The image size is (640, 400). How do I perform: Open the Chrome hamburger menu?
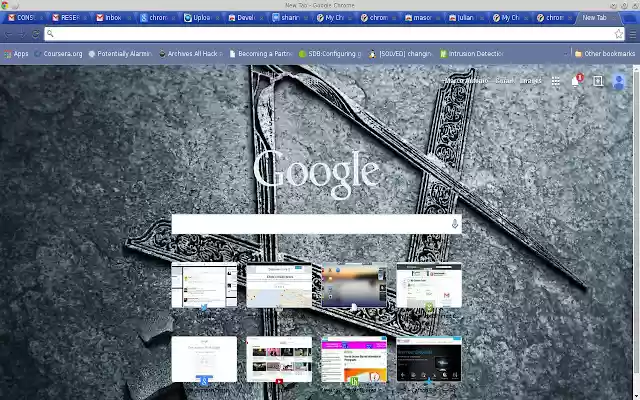(633, 34)
